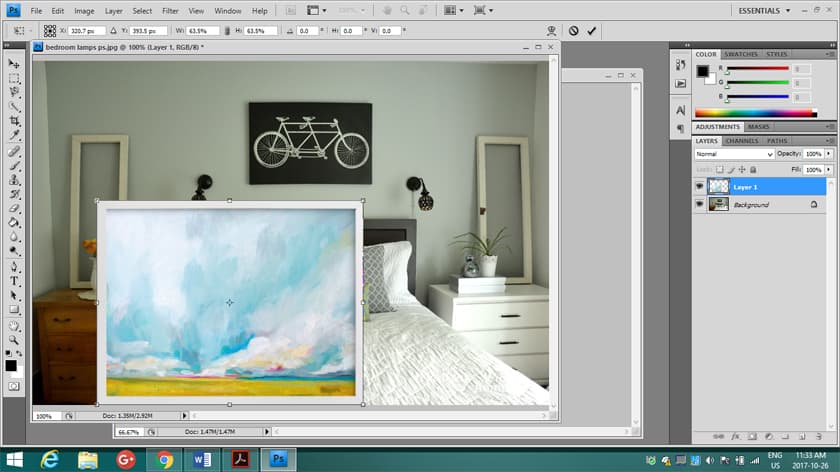Switch to the Swatches tab
840x472 pixels.
pos(741,54)
